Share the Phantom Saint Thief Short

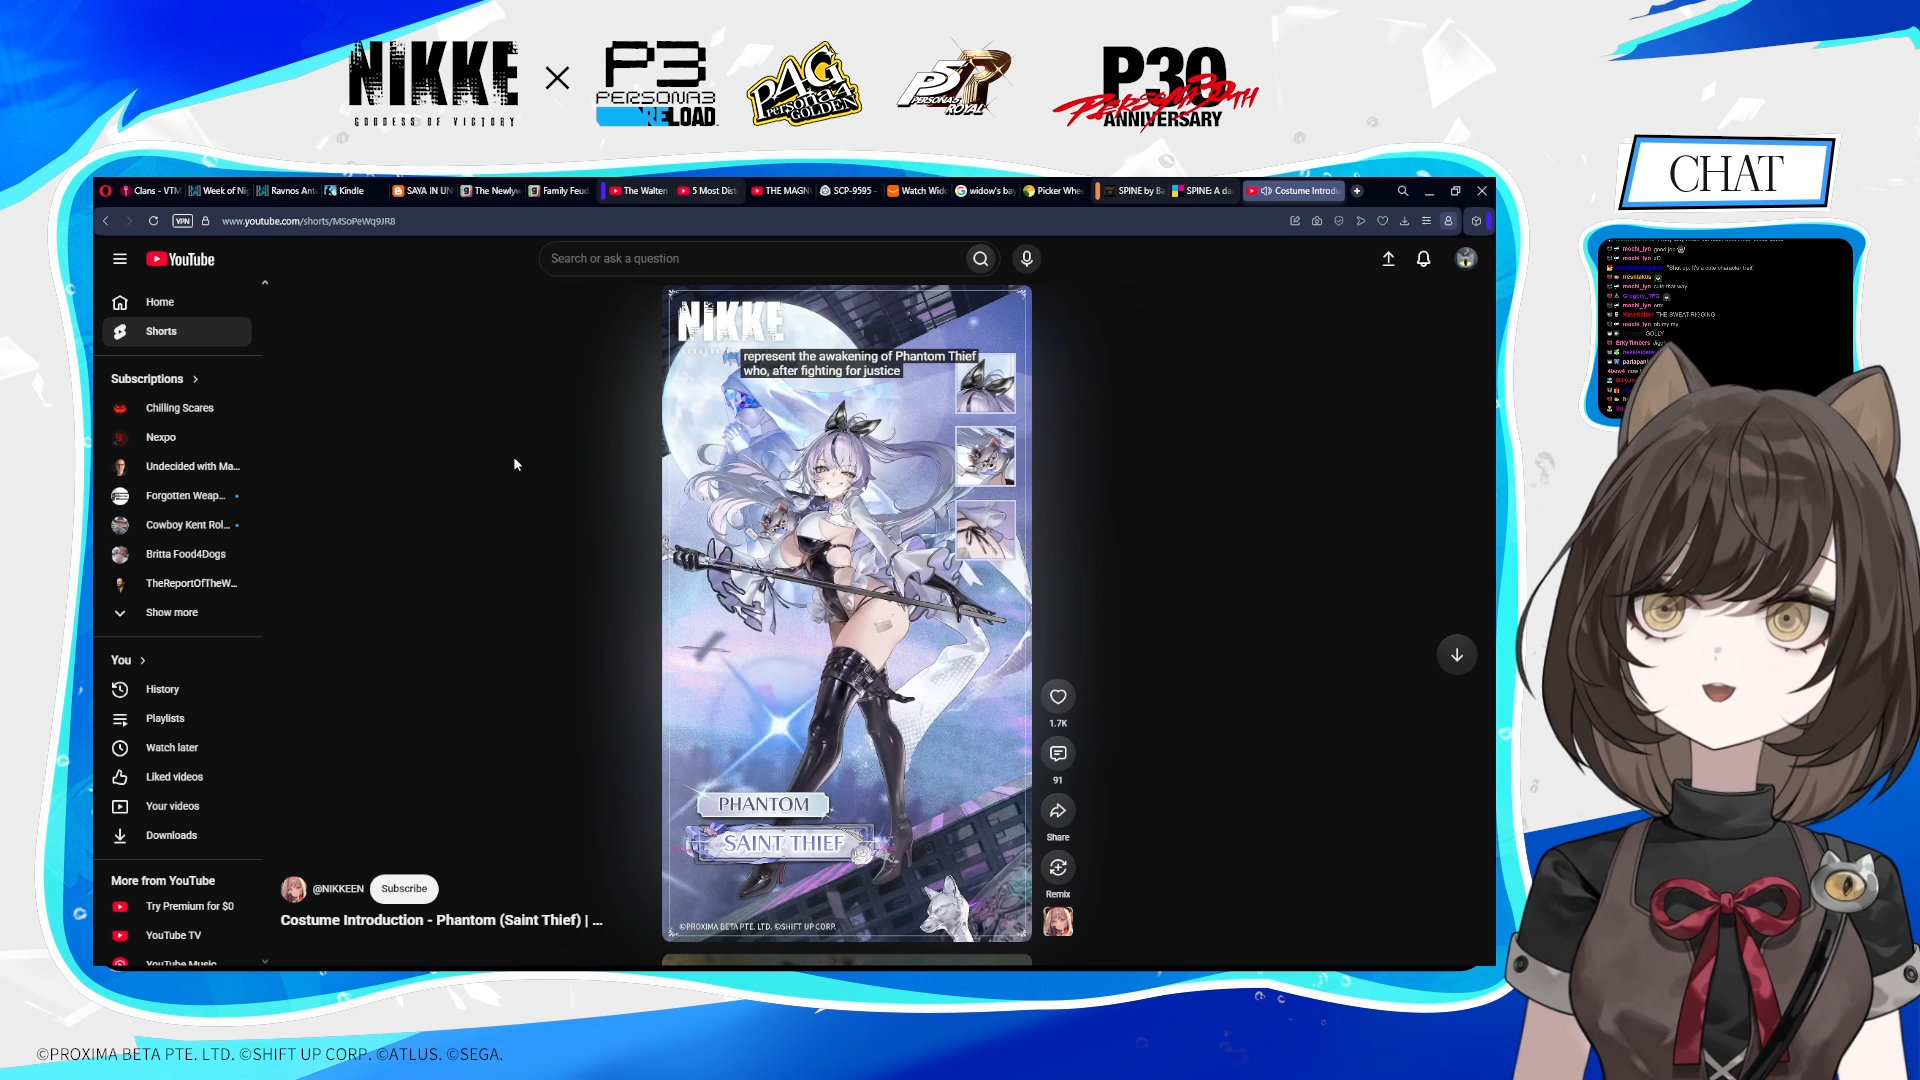pyautogui.click(x=1058, y=811)
